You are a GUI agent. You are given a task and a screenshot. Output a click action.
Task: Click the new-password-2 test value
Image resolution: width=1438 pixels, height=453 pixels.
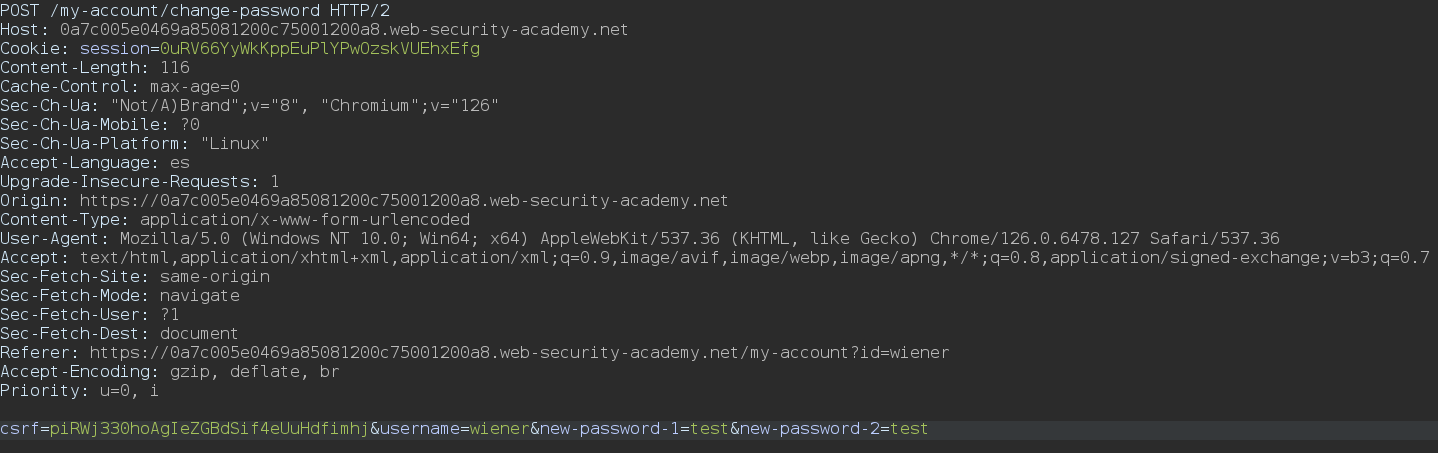click(x=909, y=429)
